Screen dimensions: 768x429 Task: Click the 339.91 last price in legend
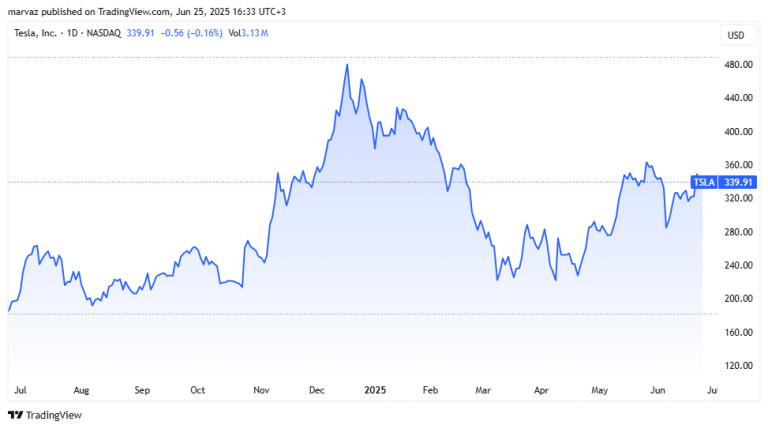click(140, 33)
